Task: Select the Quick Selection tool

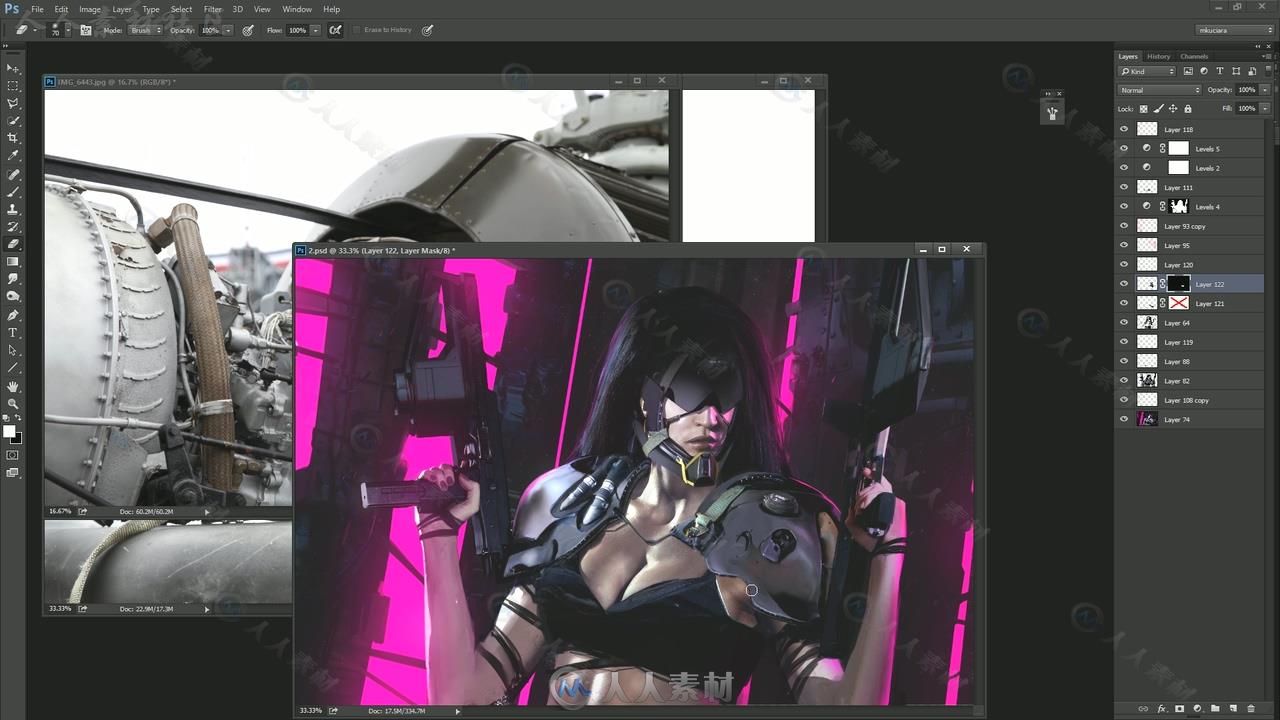Action: (13, 121)
